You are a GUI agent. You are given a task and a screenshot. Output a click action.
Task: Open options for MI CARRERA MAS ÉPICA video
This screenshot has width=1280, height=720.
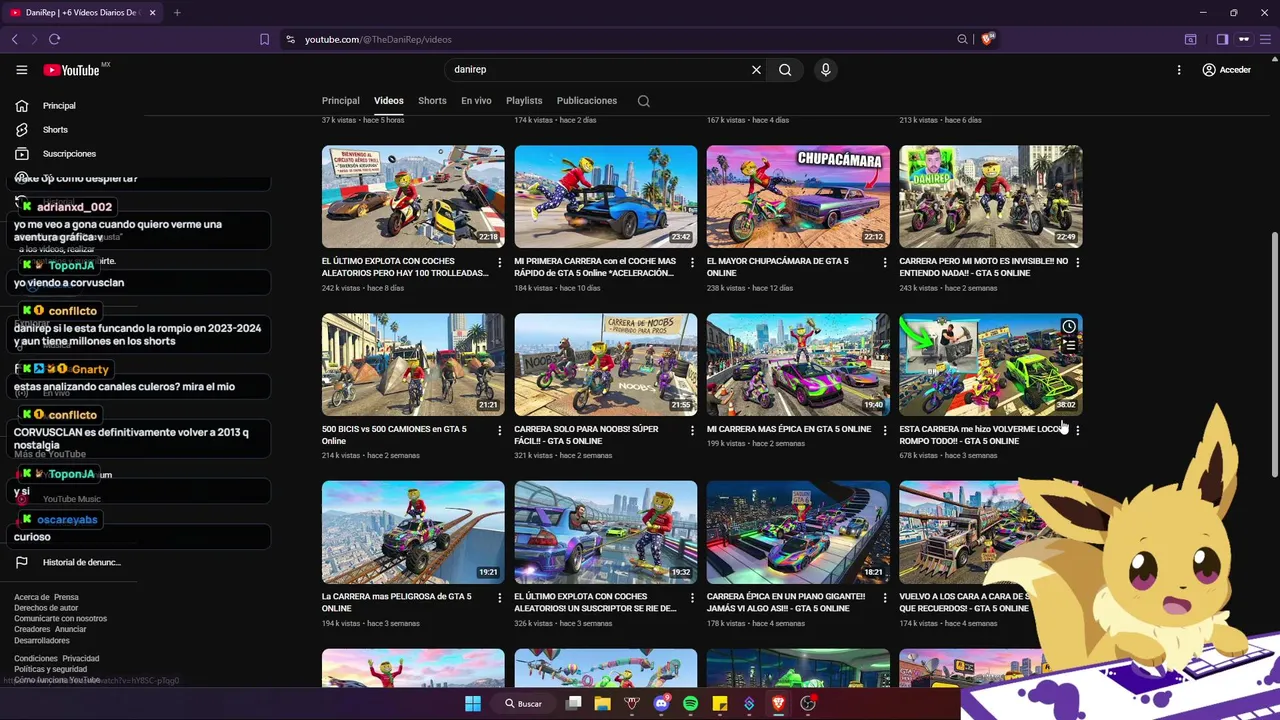[x=884, y=431]
